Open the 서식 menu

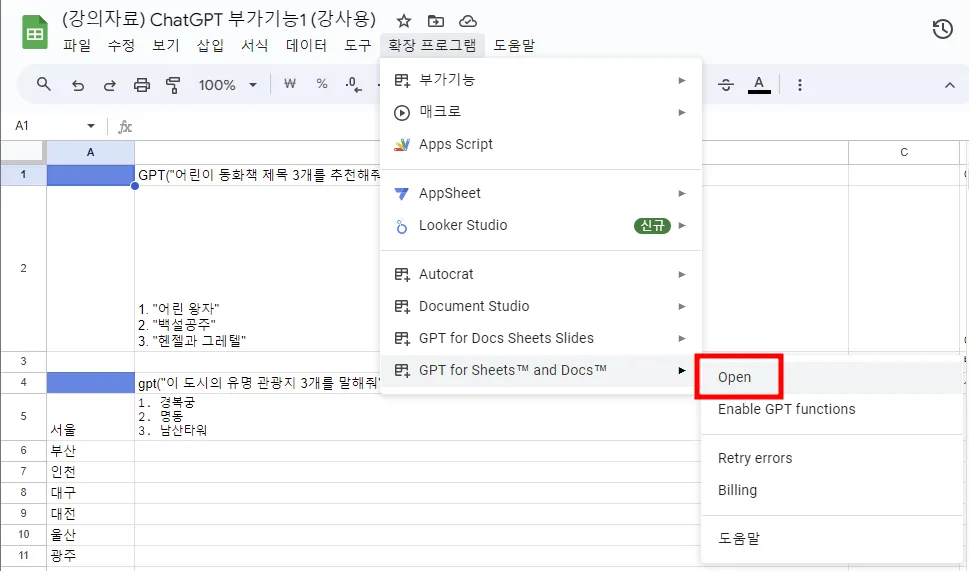click(255, 45)
